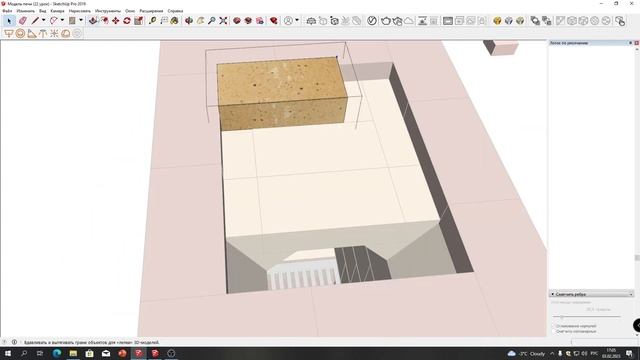640x360 pixels.
Task: Open the Windows Start menu
Action: point(7,353)
